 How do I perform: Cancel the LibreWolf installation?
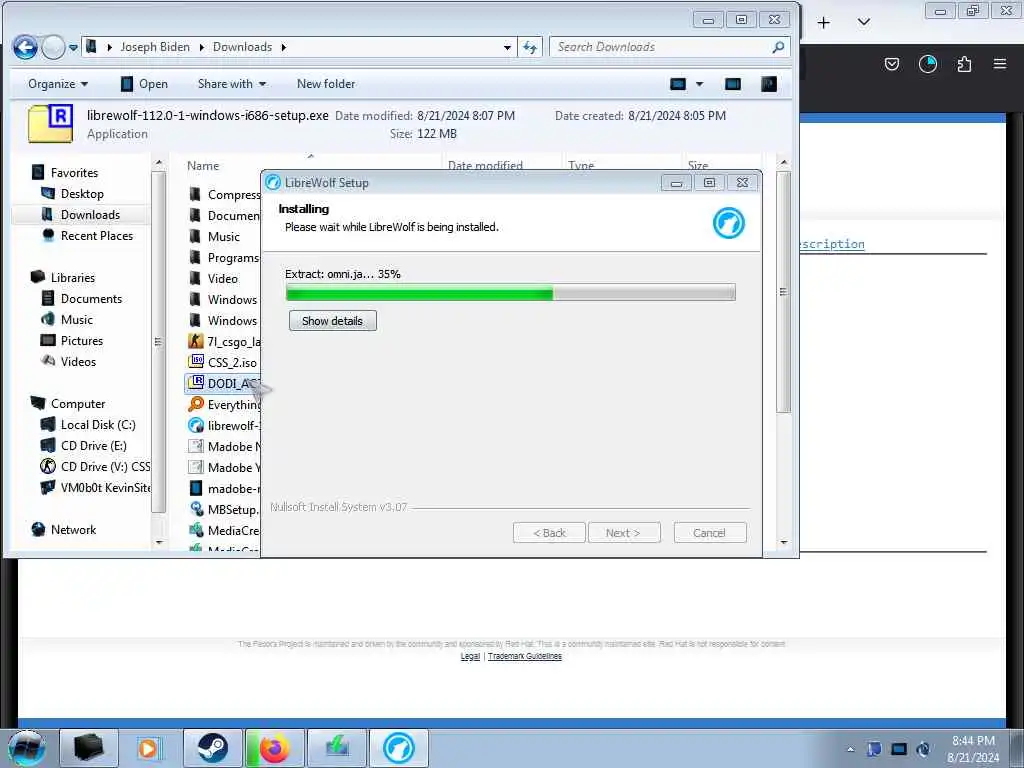[710, 533]
